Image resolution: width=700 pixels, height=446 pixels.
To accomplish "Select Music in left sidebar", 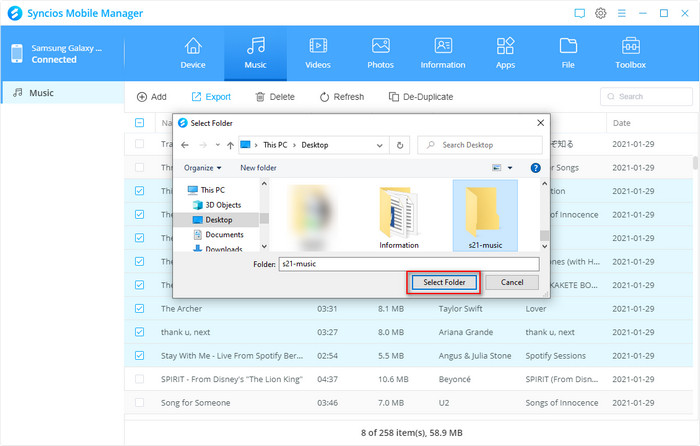I will coord(63,93).
